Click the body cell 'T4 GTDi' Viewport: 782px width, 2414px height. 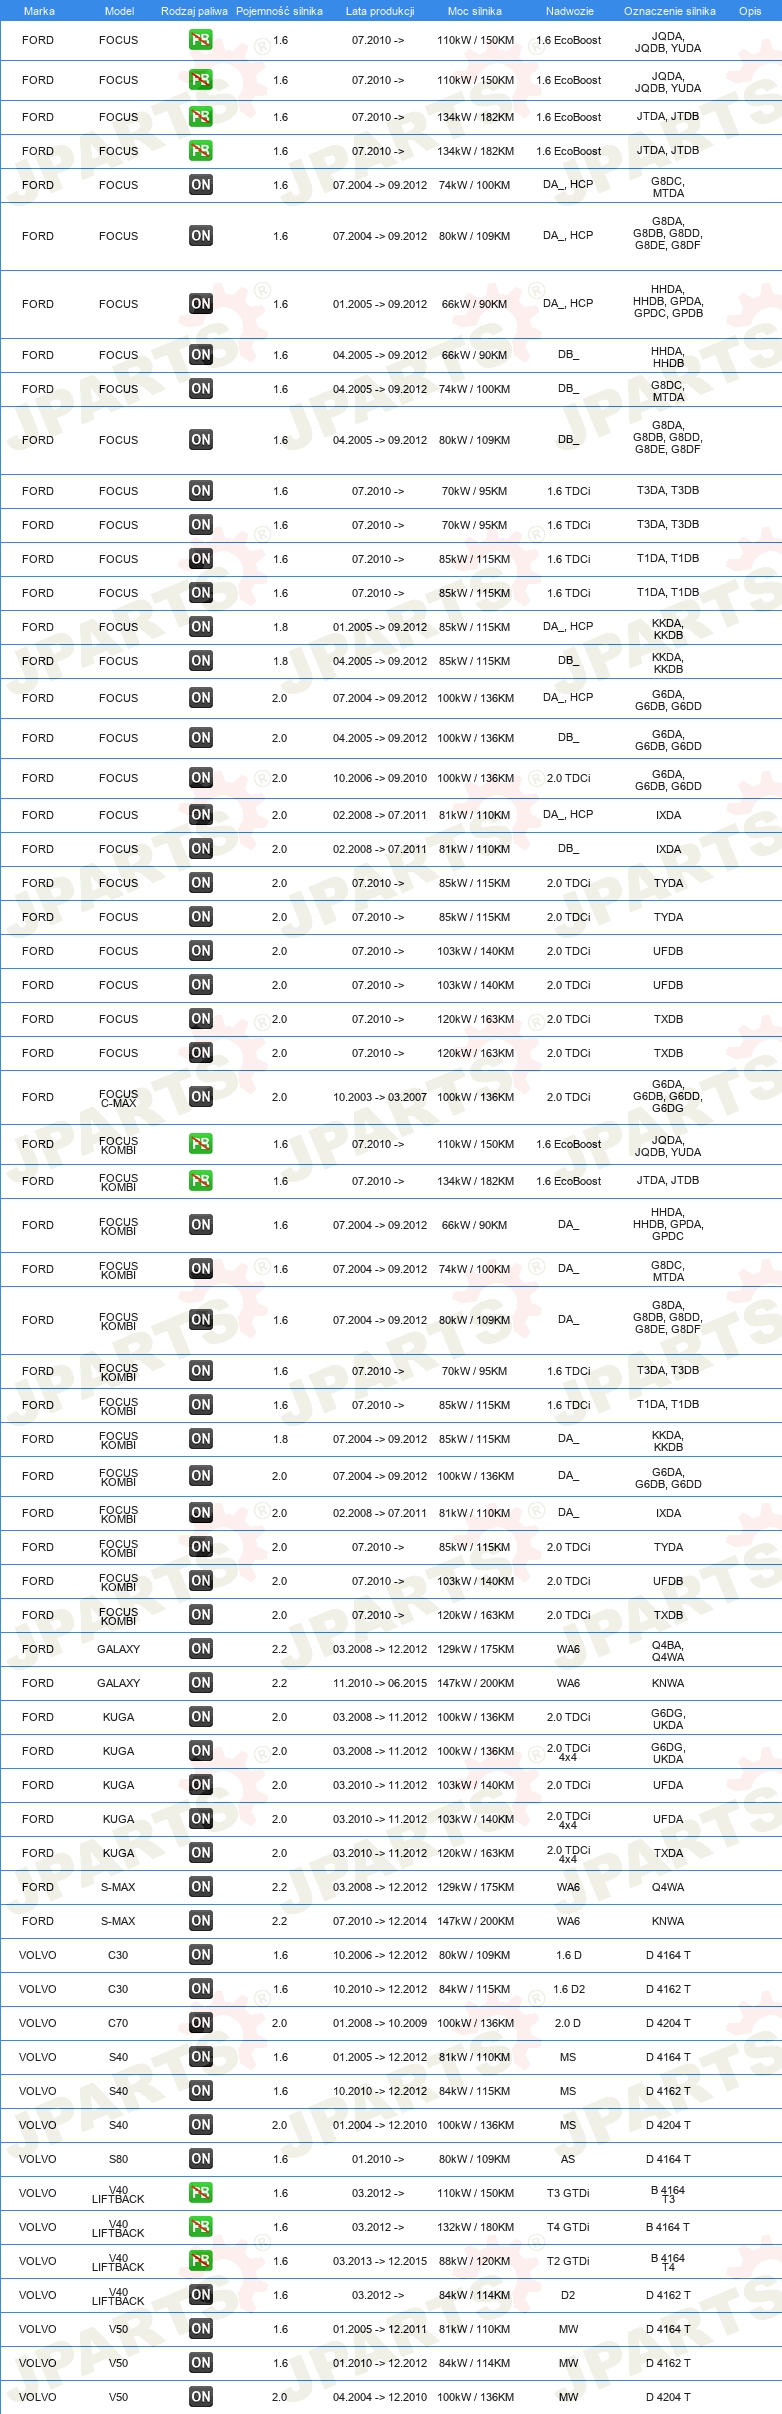pos(568,2227)
